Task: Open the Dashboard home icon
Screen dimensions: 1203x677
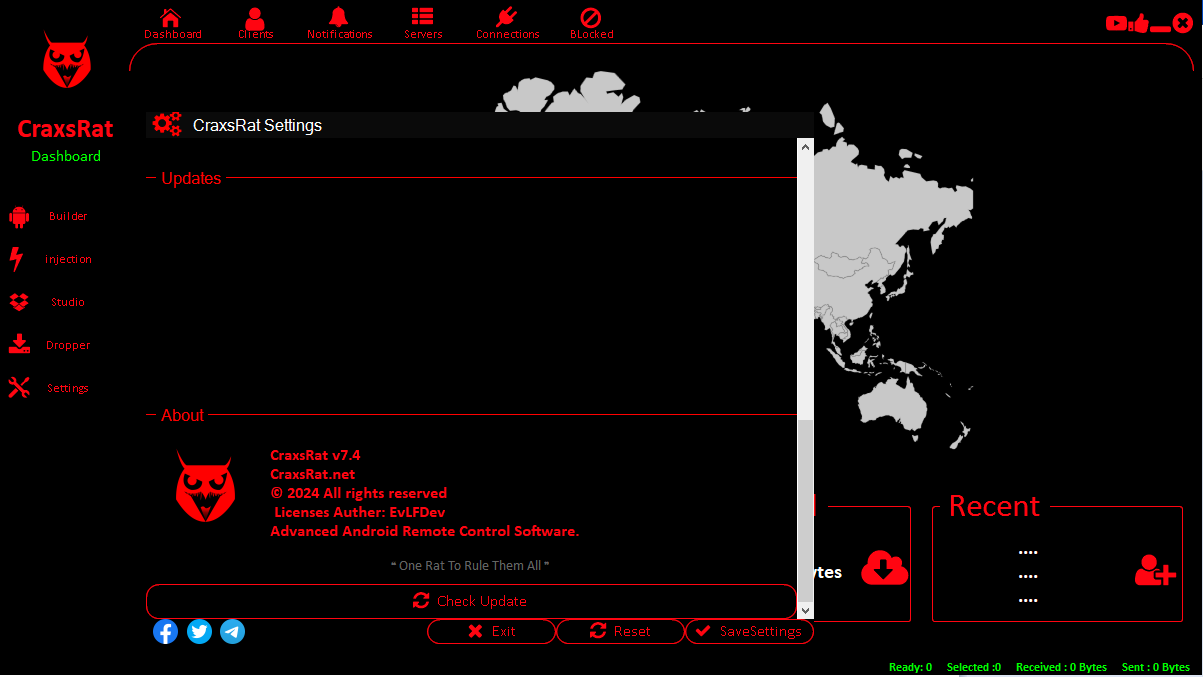Action: (x=171, y=18)
